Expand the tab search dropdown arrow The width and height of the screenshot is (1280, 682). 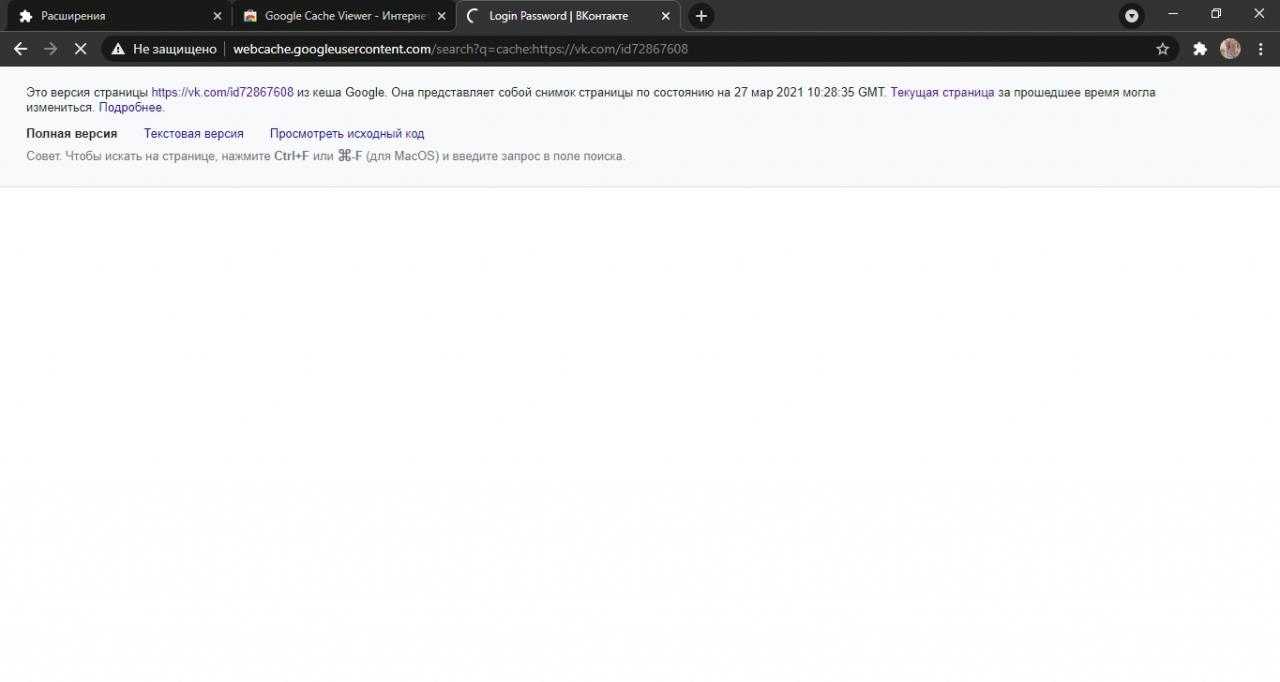1131,16
